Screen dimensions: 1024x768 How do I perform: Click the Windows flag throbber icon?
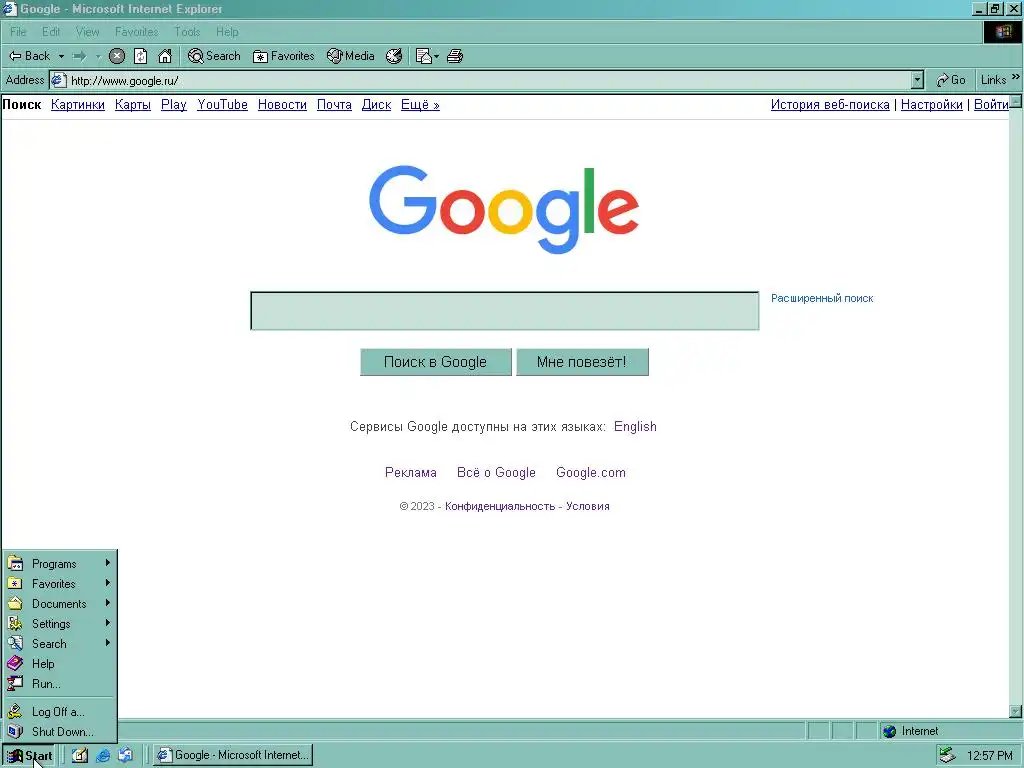tap(1003, 32)
